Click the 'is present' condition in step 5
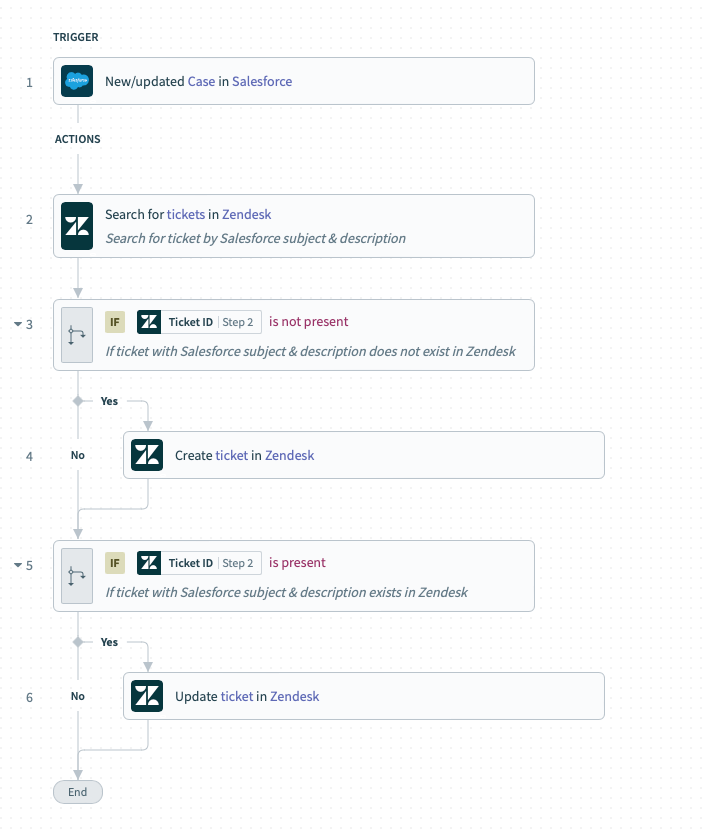Image resolution: width=703 pixels, height=831 pixels. coord(297,563)
